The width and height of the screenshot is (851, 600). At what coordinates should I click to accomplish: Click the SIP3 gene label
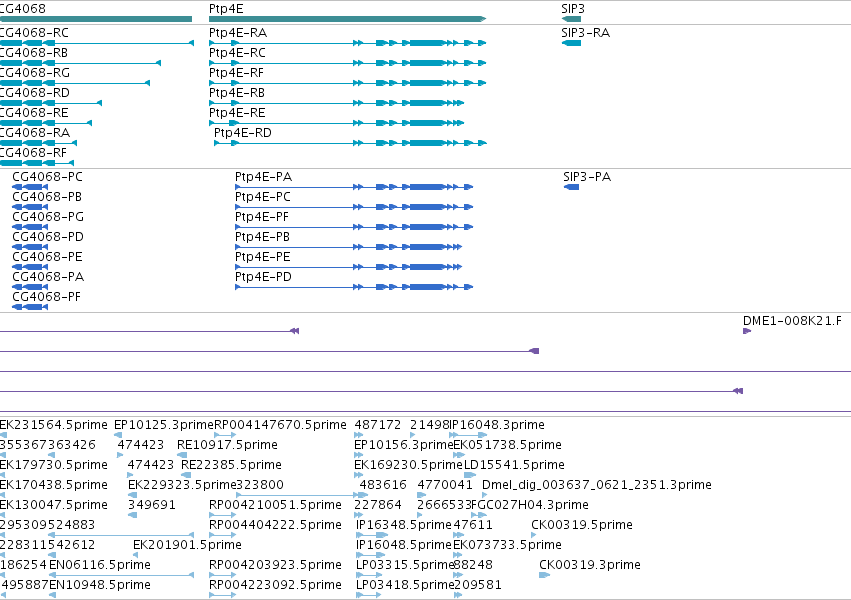click(573, 9)
